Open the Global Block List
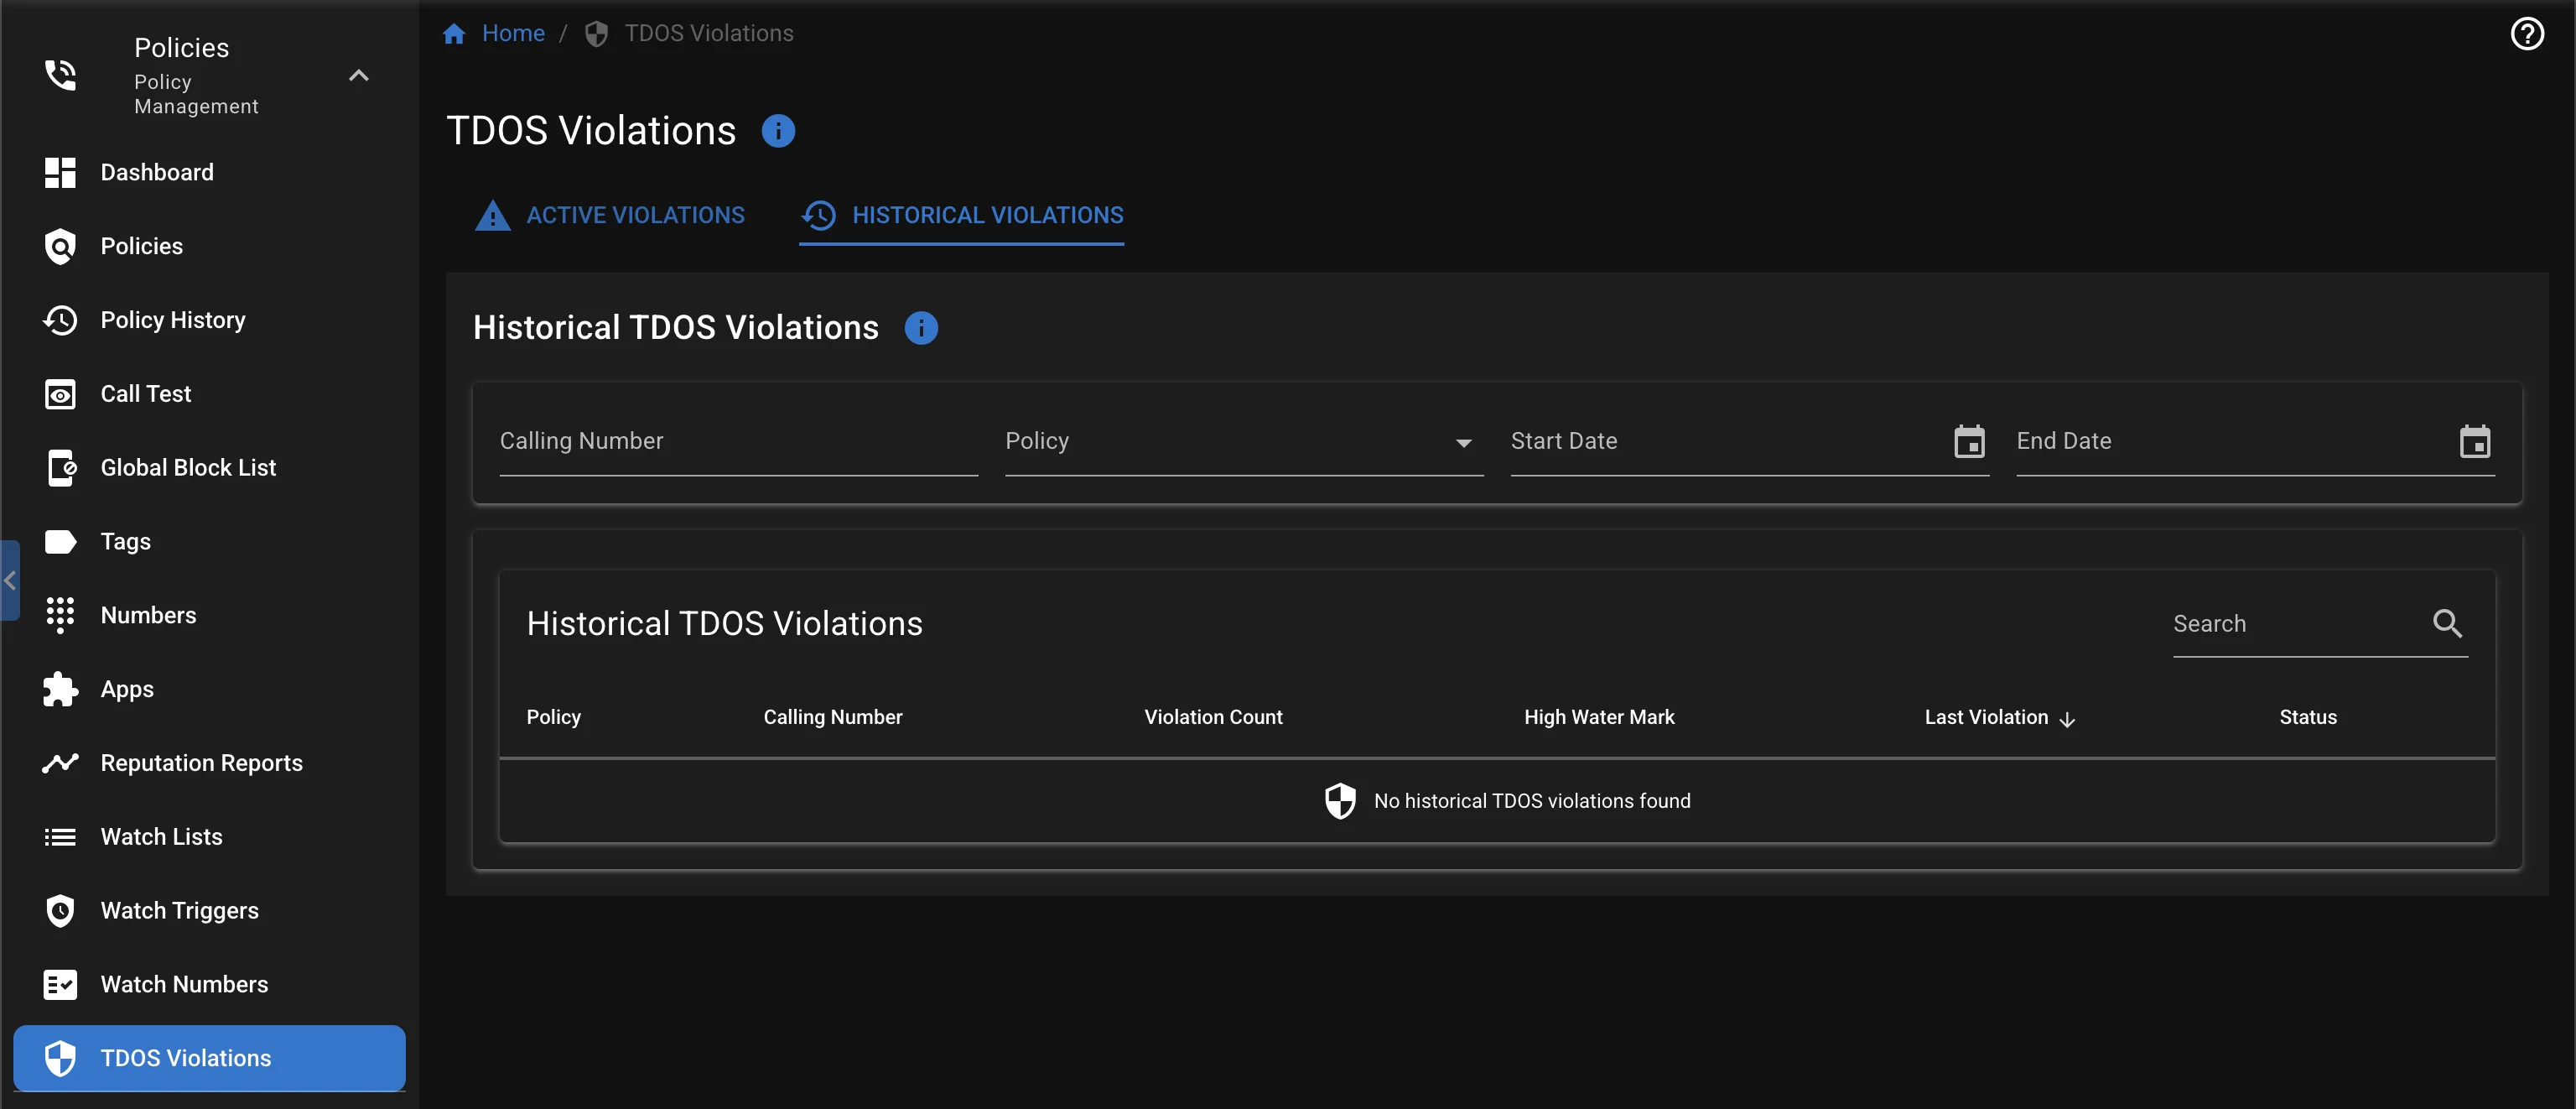 click(60, 467)
